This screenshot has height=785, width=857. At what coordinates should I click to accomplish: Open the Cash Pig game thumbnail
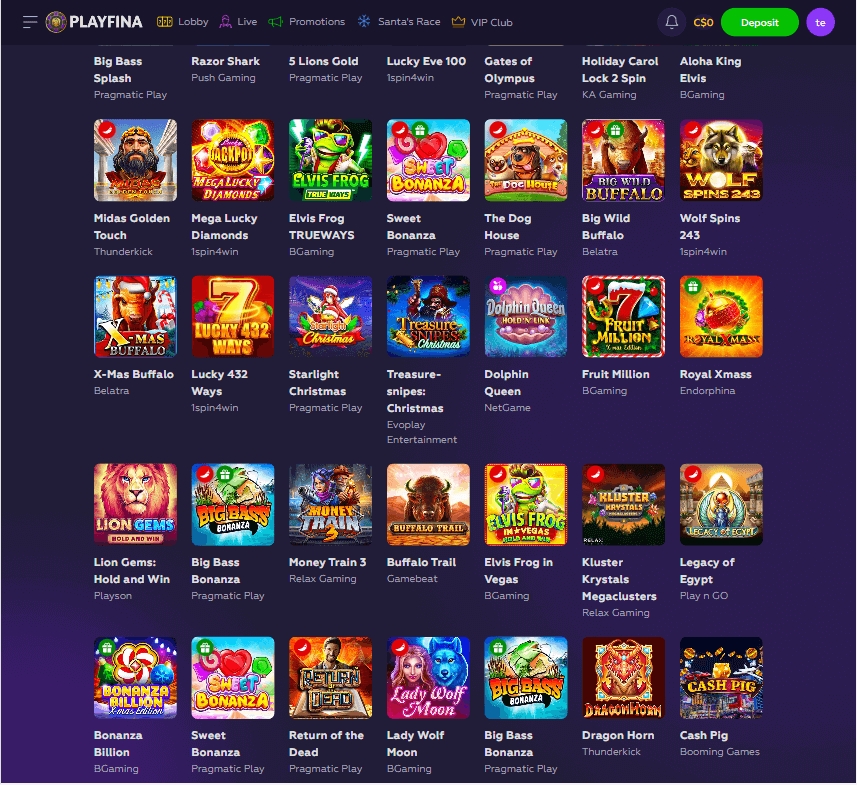pos(721,678)
